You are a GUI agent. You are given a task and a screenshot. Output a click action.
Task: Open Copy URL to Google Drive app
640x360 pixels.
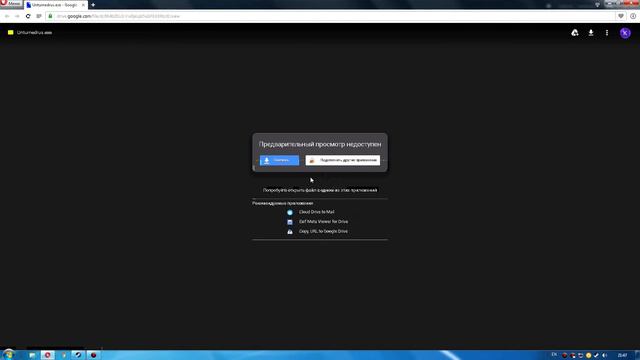[323, 231]
